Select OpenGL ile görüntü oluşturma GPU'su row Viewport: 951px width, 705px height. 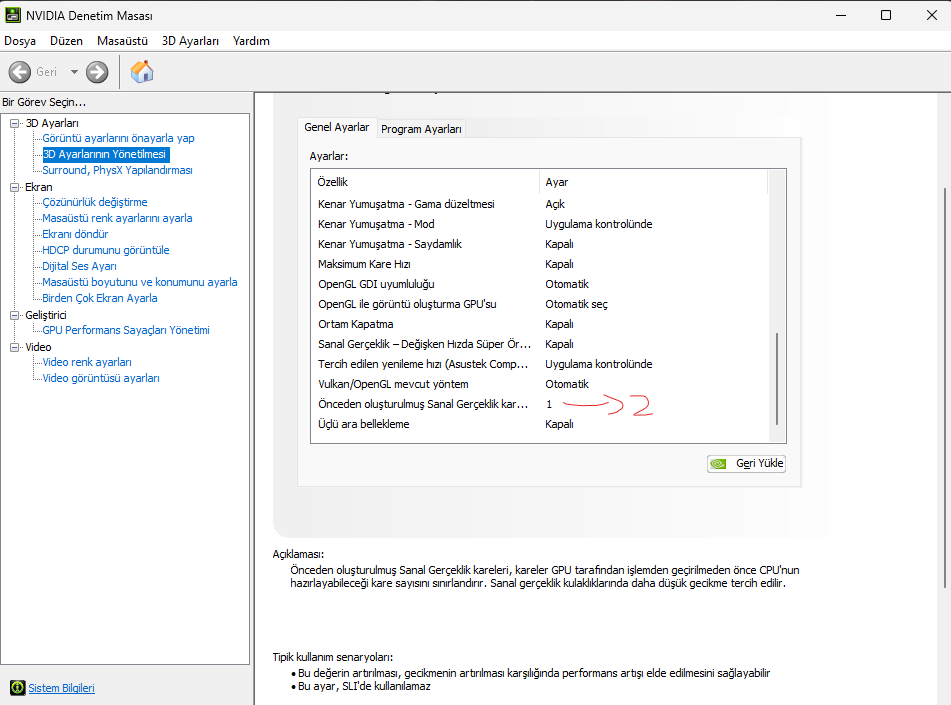pyautogui.click(x=540, y=305)
